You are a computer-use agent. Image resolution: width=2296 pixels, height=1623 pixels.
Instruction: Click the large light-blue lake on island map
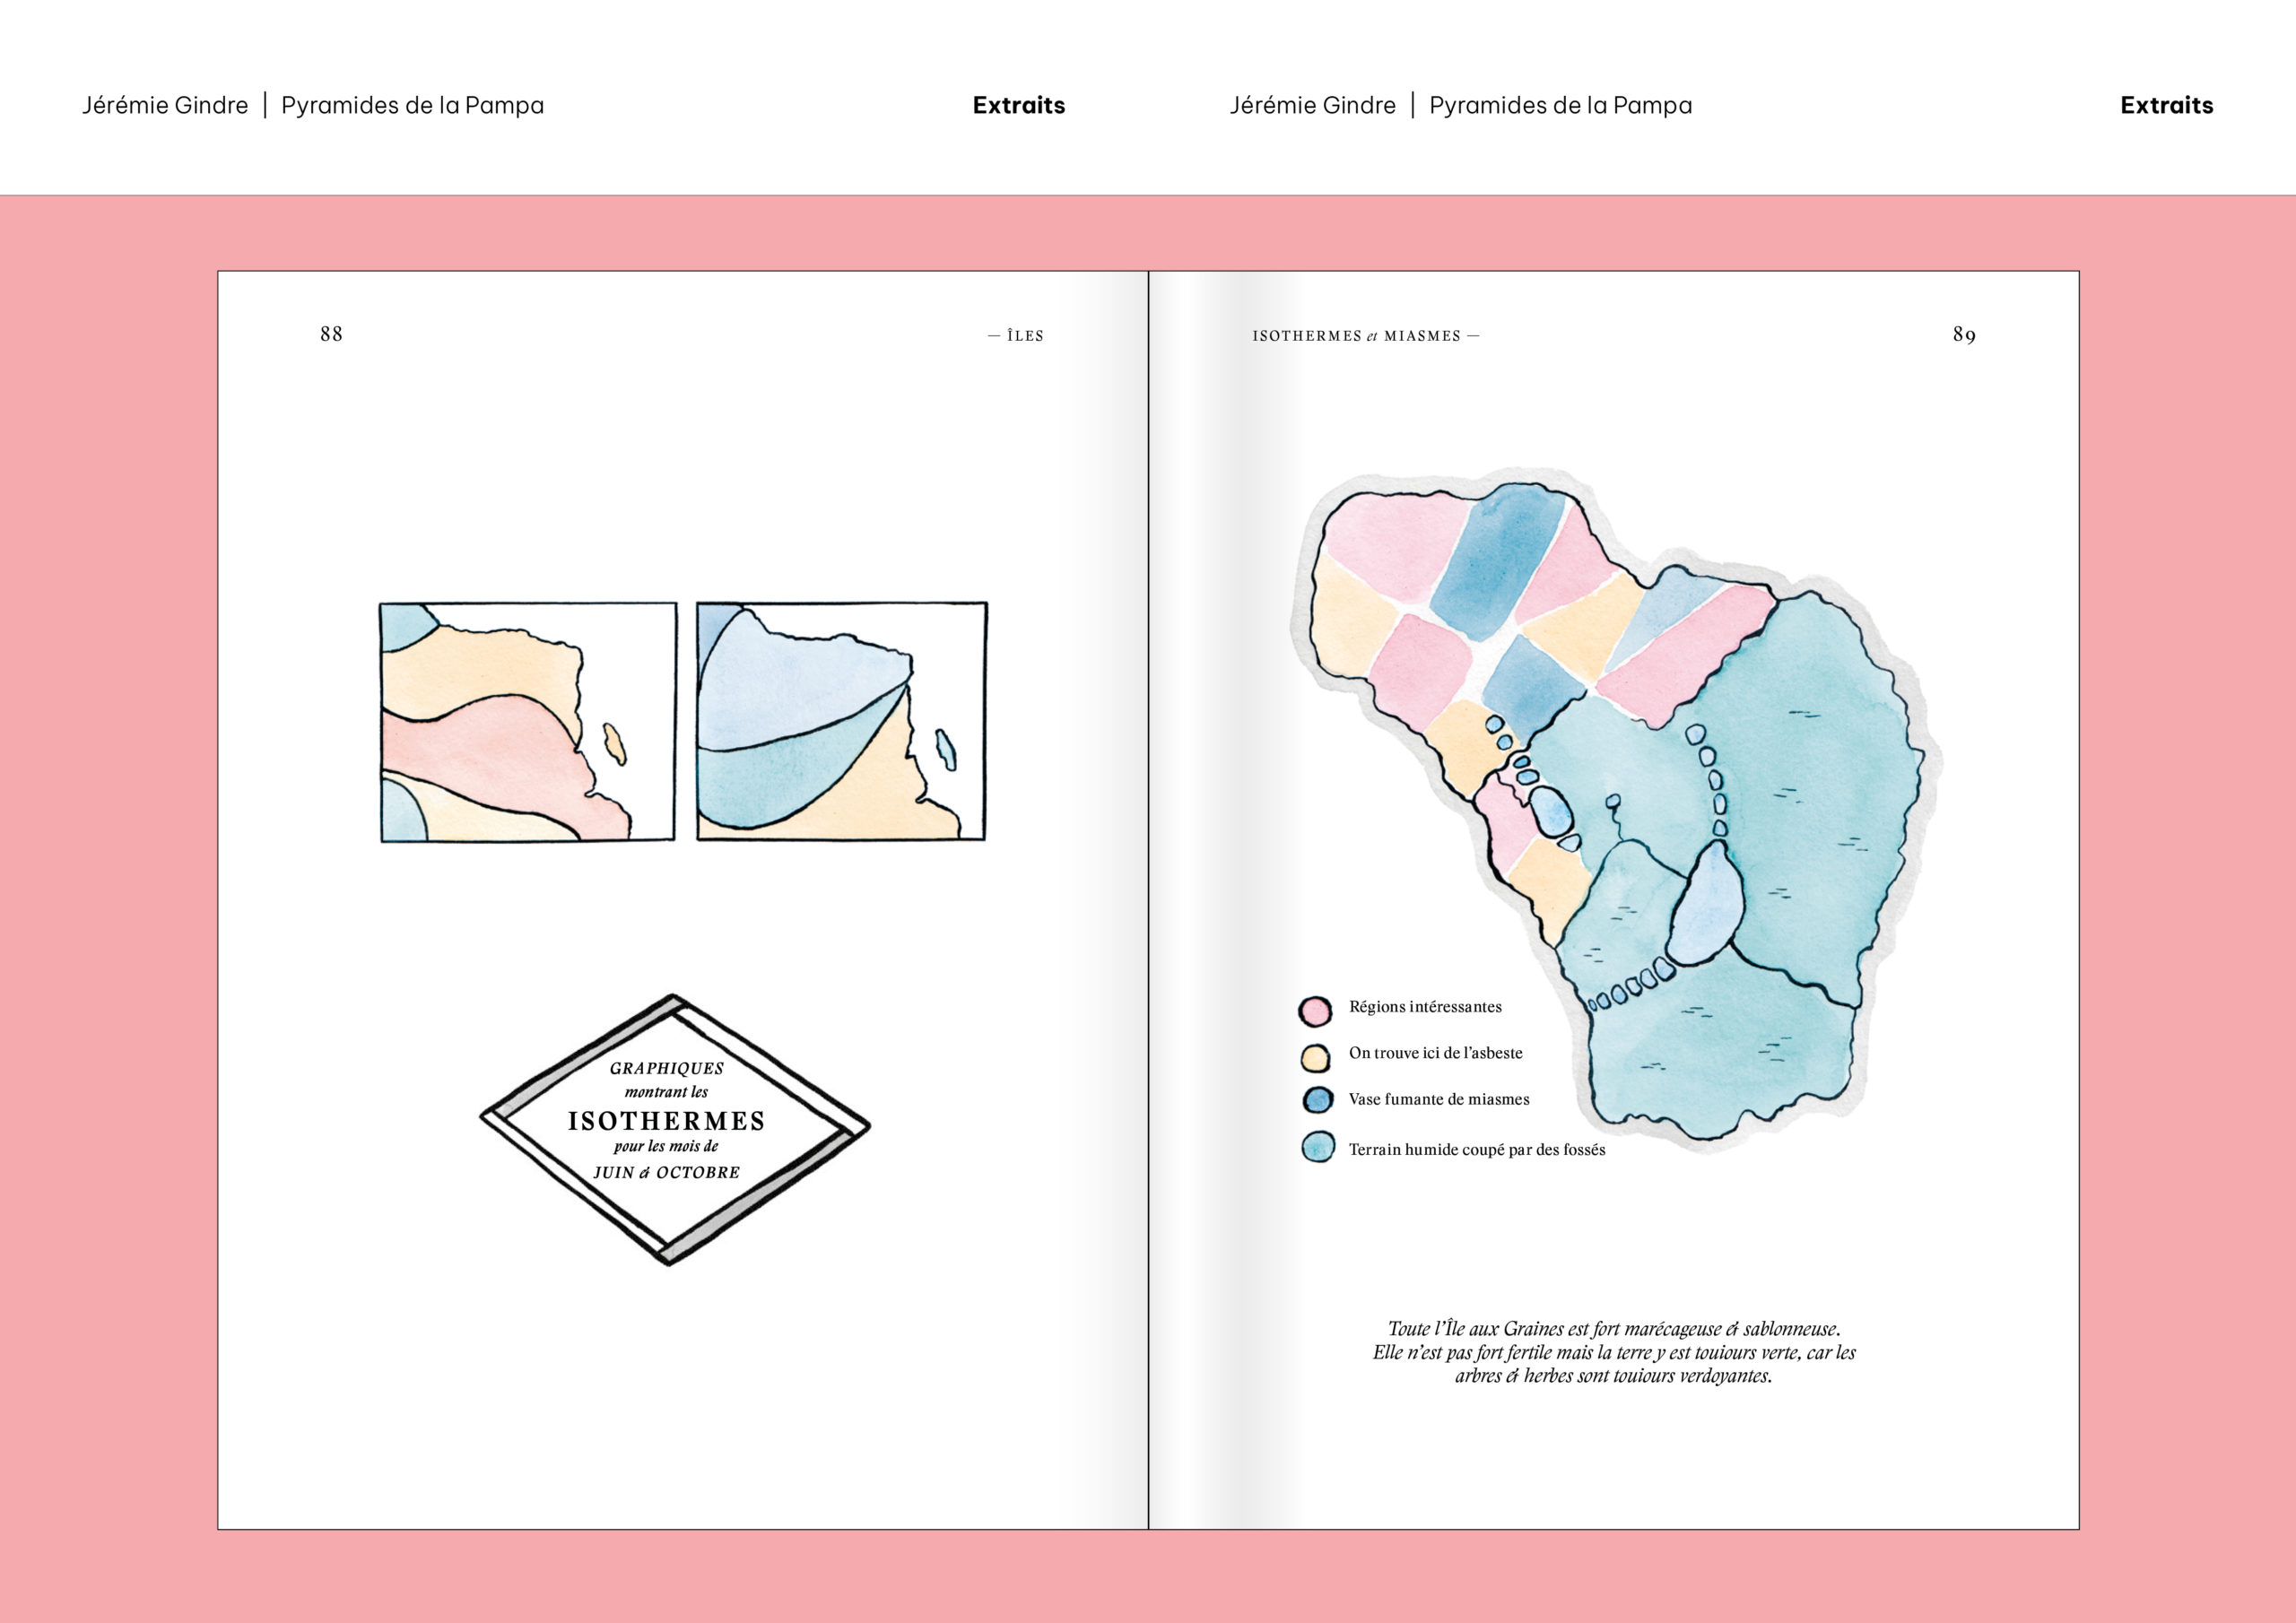(x=1705, y=905)
